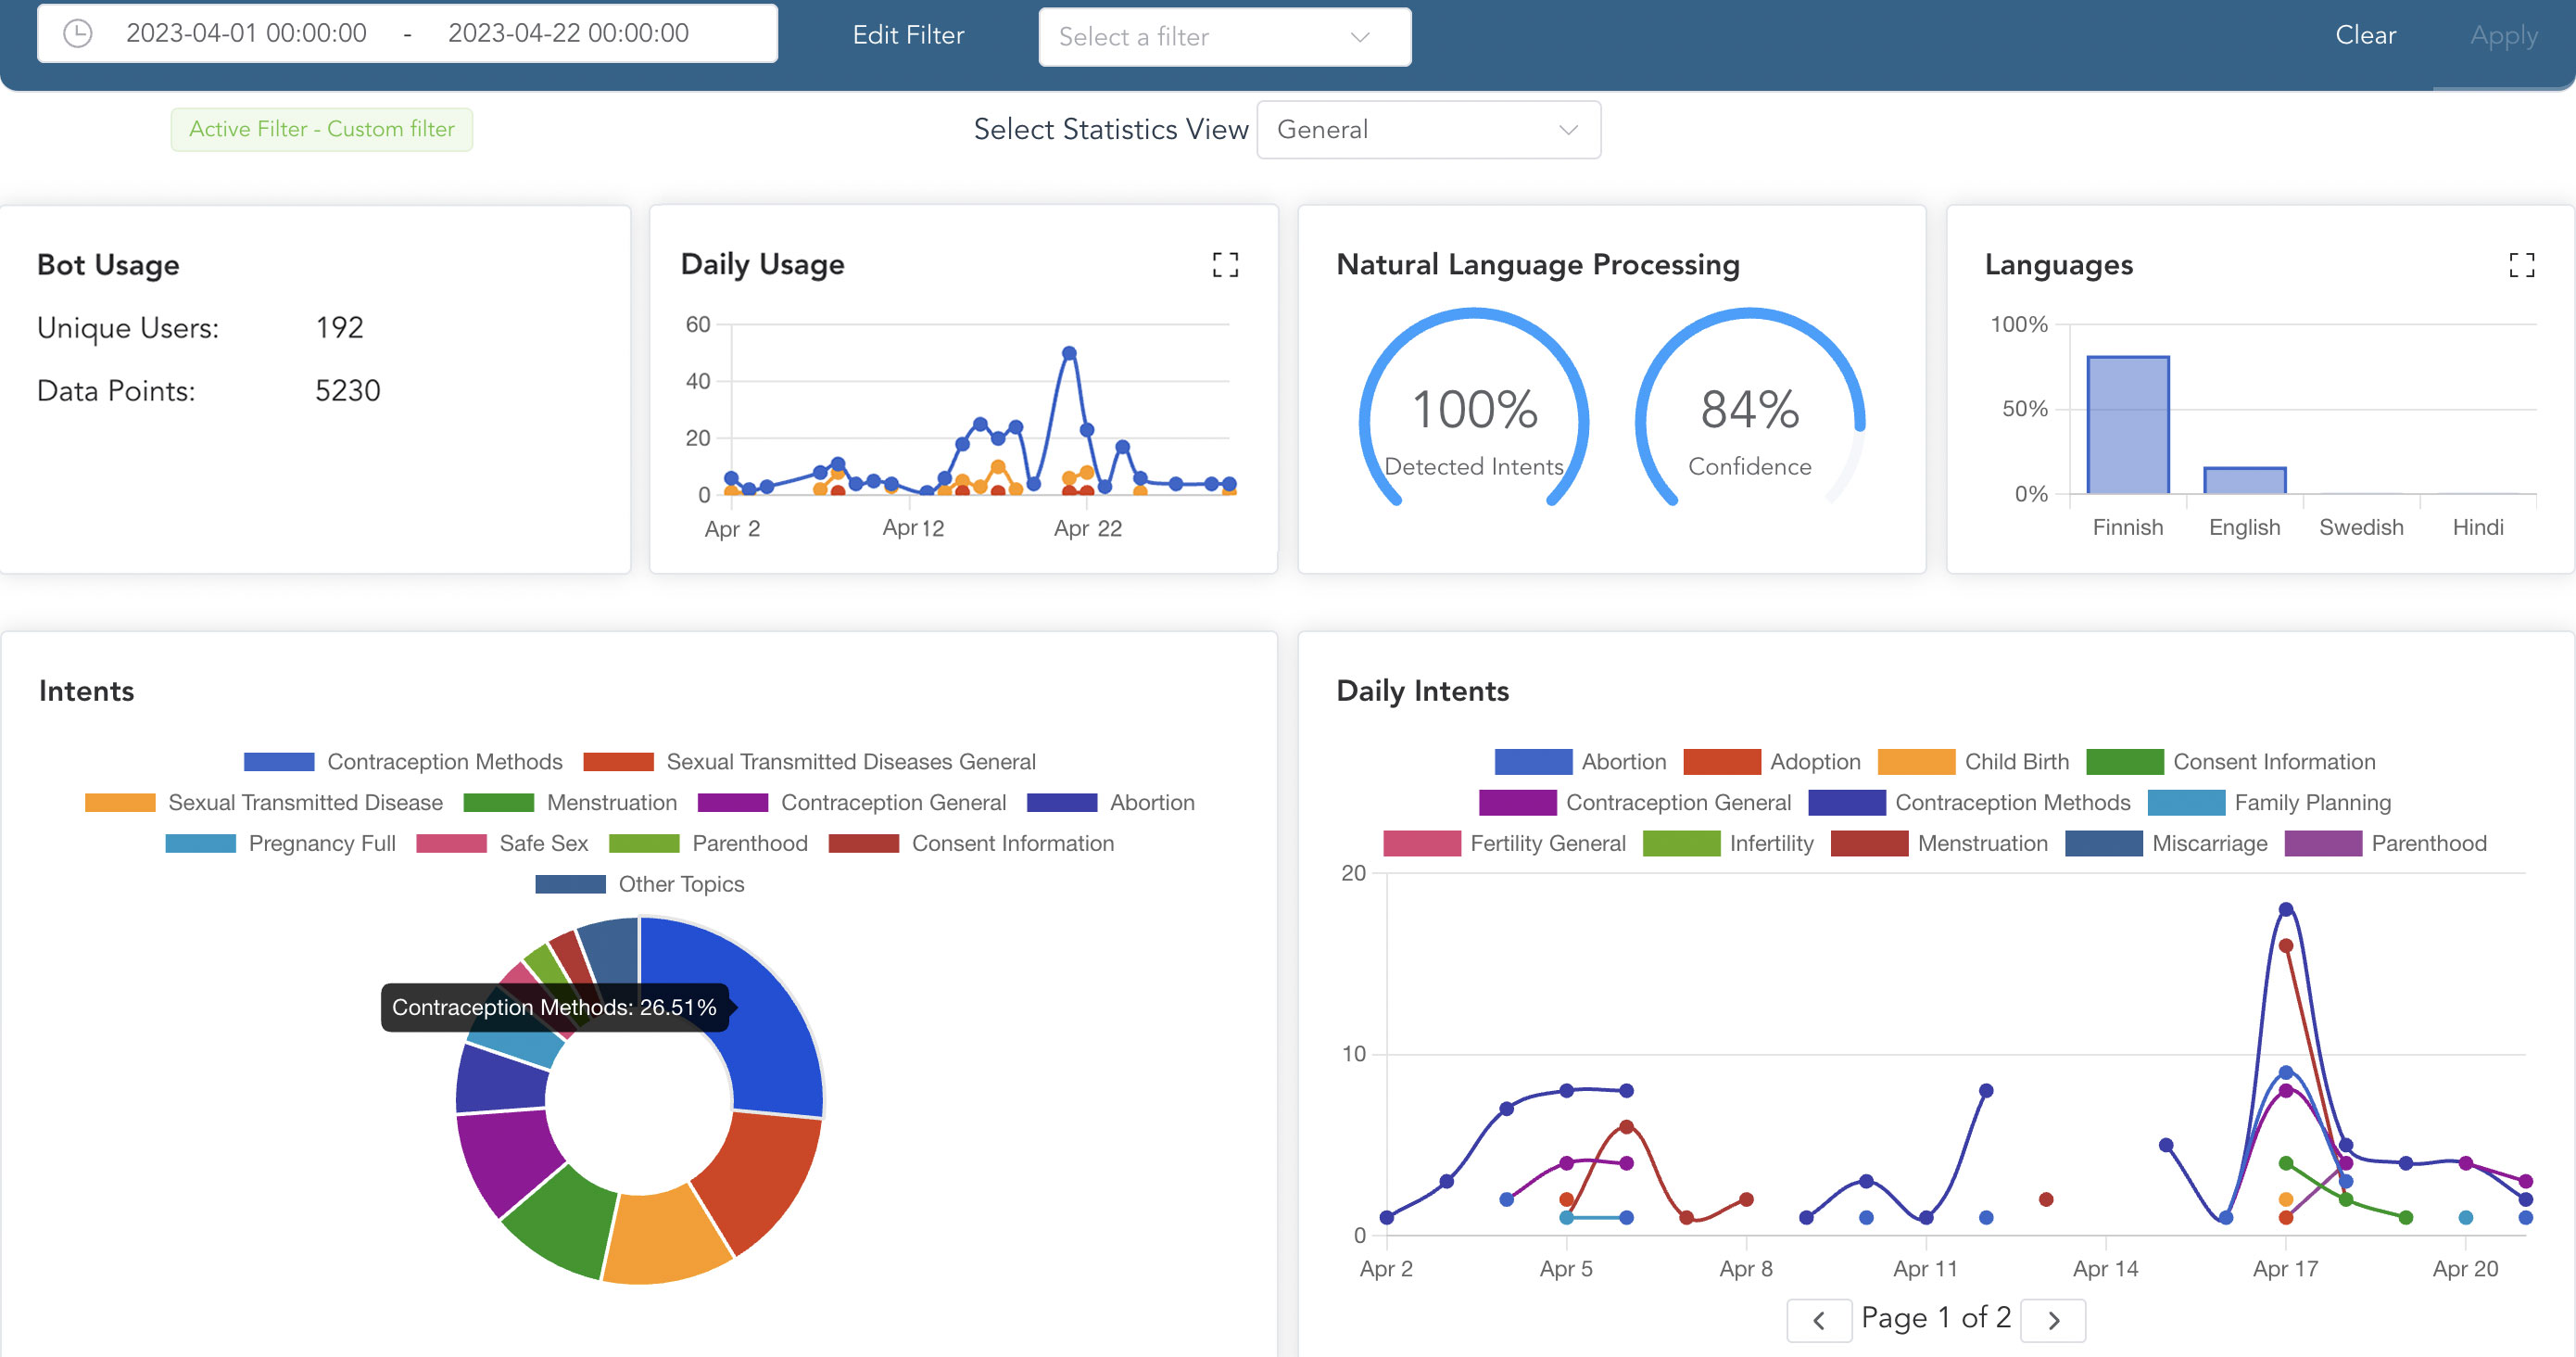2576x1357 pixels.
Task: Toggle Other Topics in Intents legend
Action: coord(680,884)
